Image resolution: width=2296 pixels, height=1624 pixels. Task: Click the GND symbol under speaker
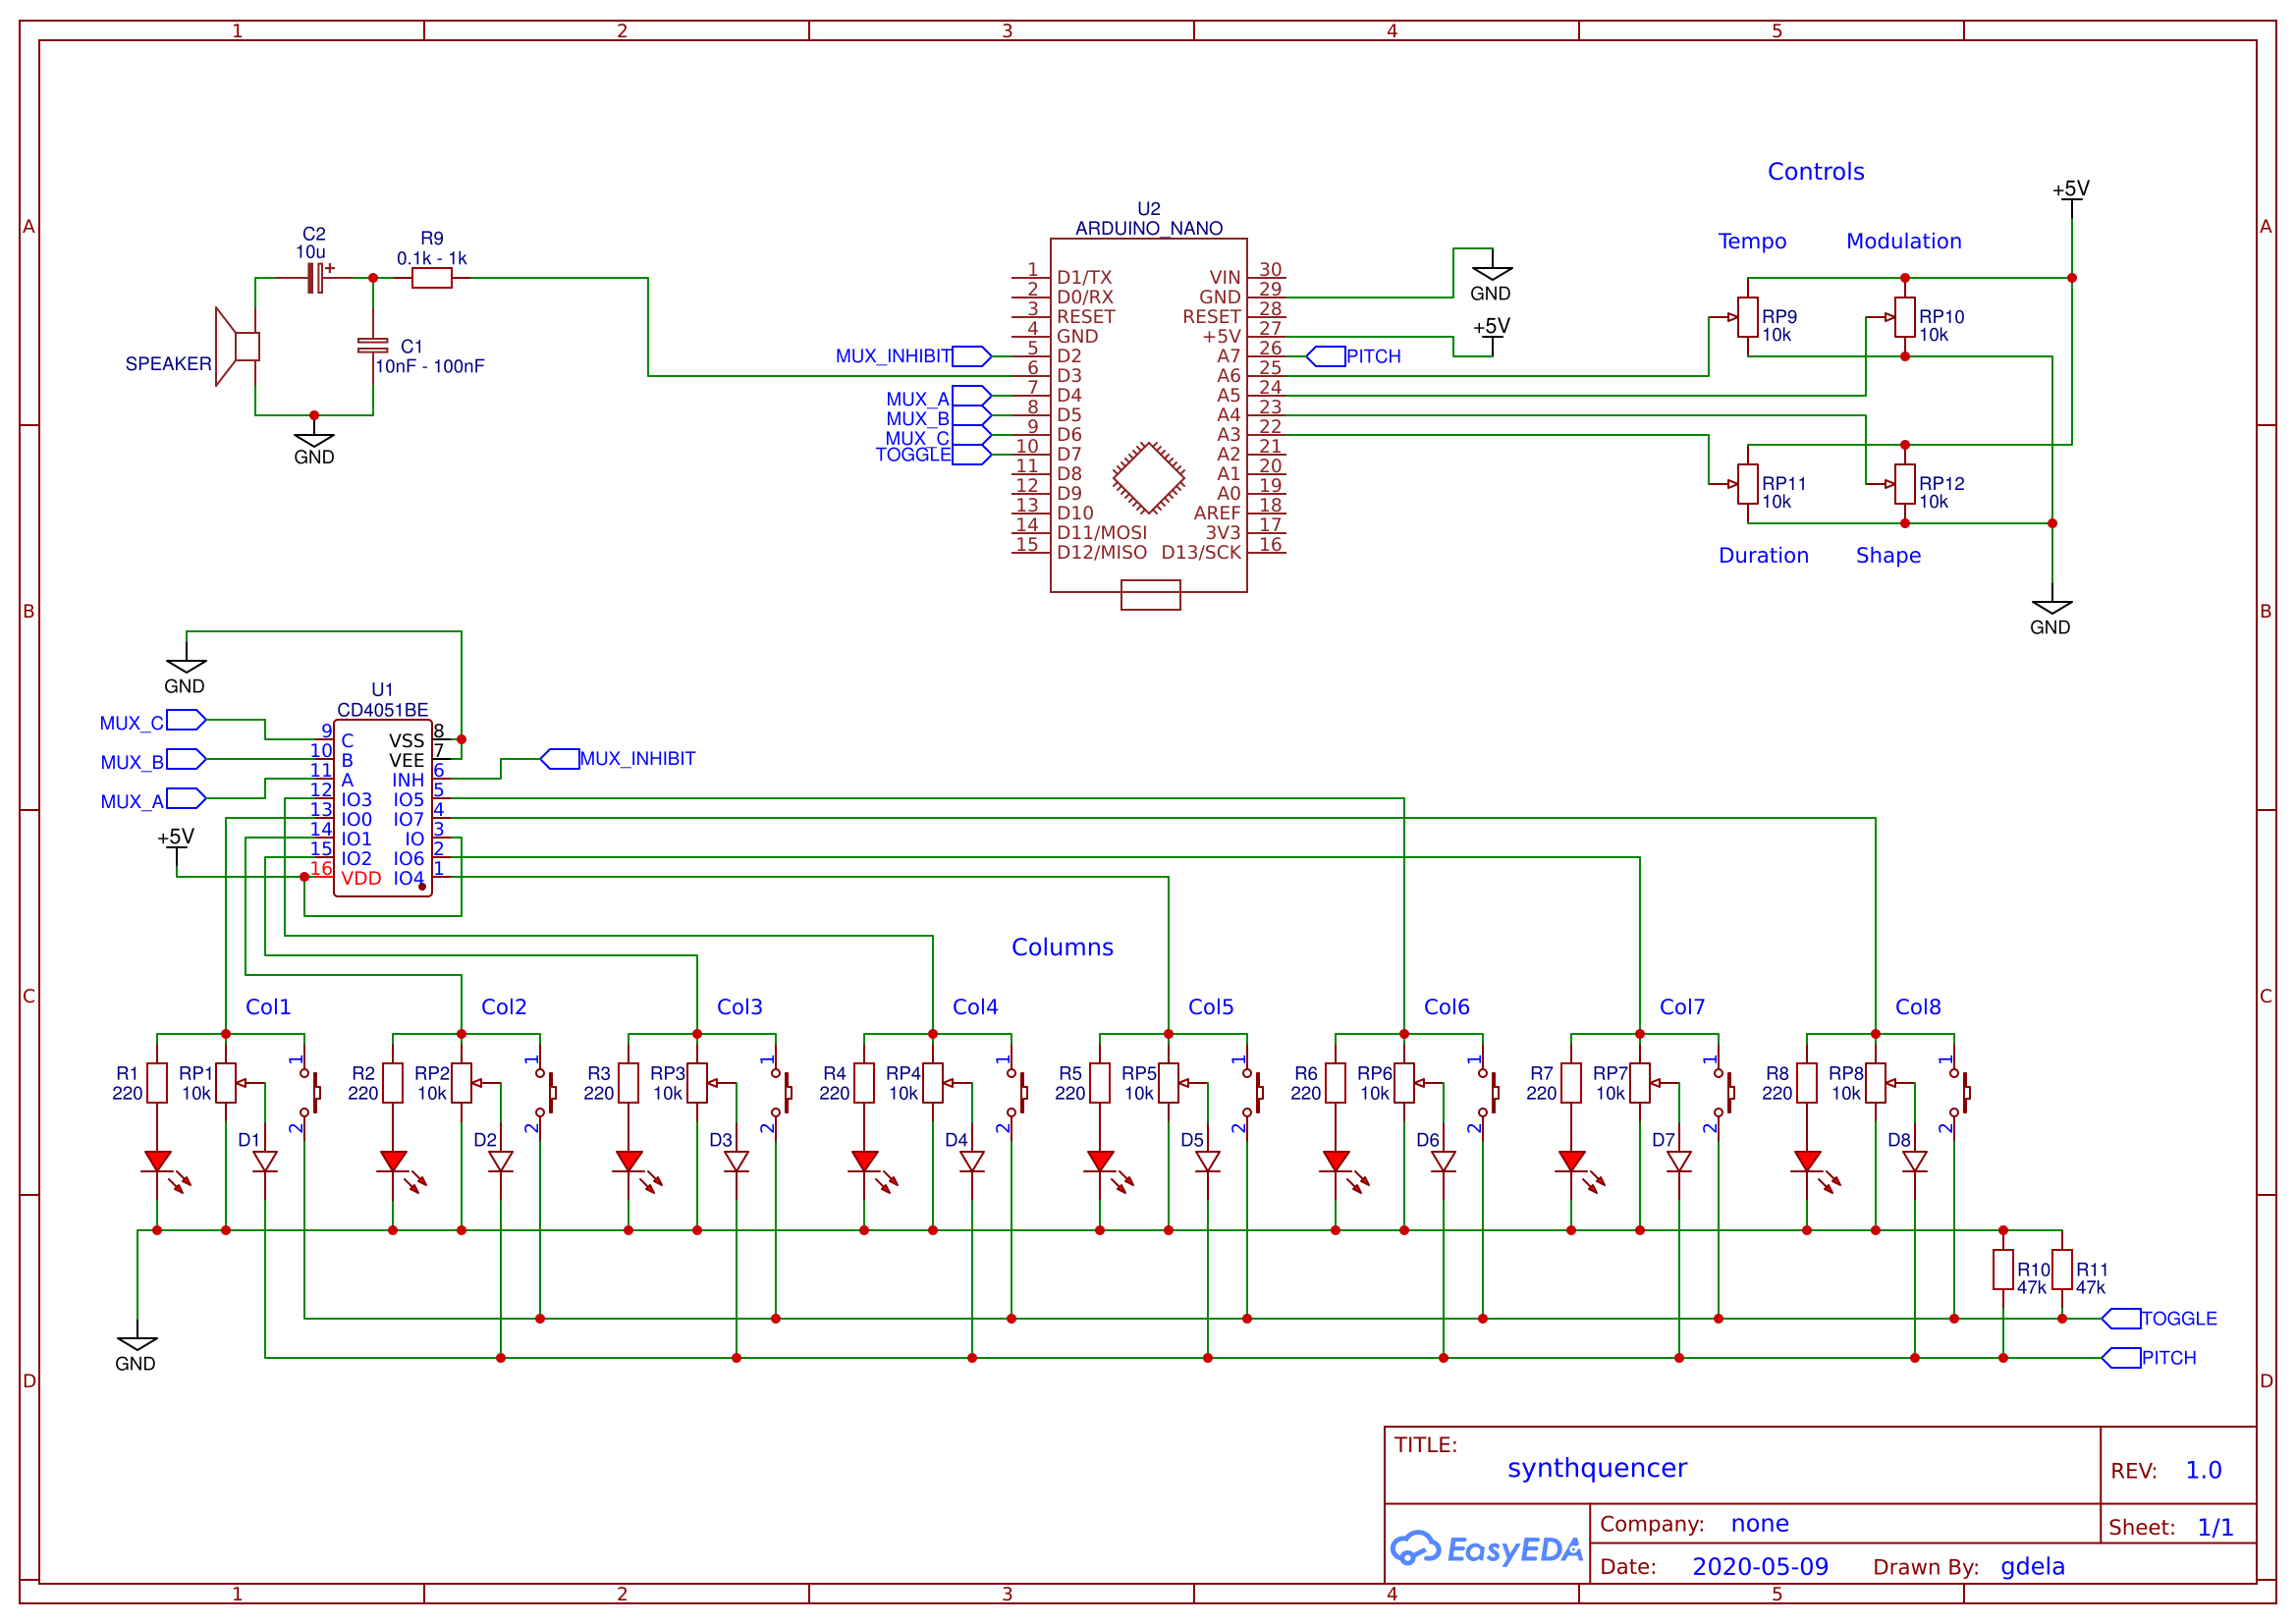click(x=314, y=441)
